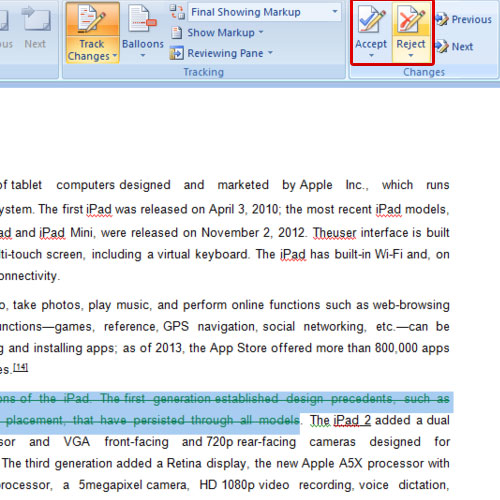Go to Next change in Changes group
This screenshot has width=500, height=500.
454,46
